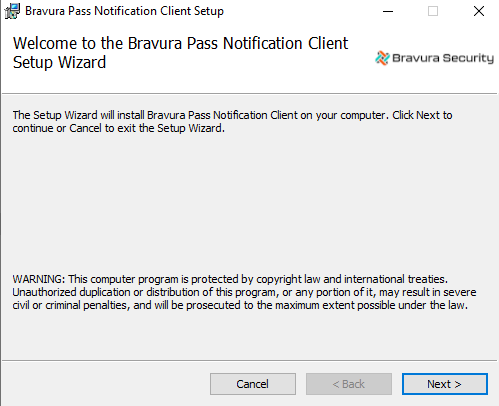Click the "Bravura Security" logo text

tap(443, 58)
